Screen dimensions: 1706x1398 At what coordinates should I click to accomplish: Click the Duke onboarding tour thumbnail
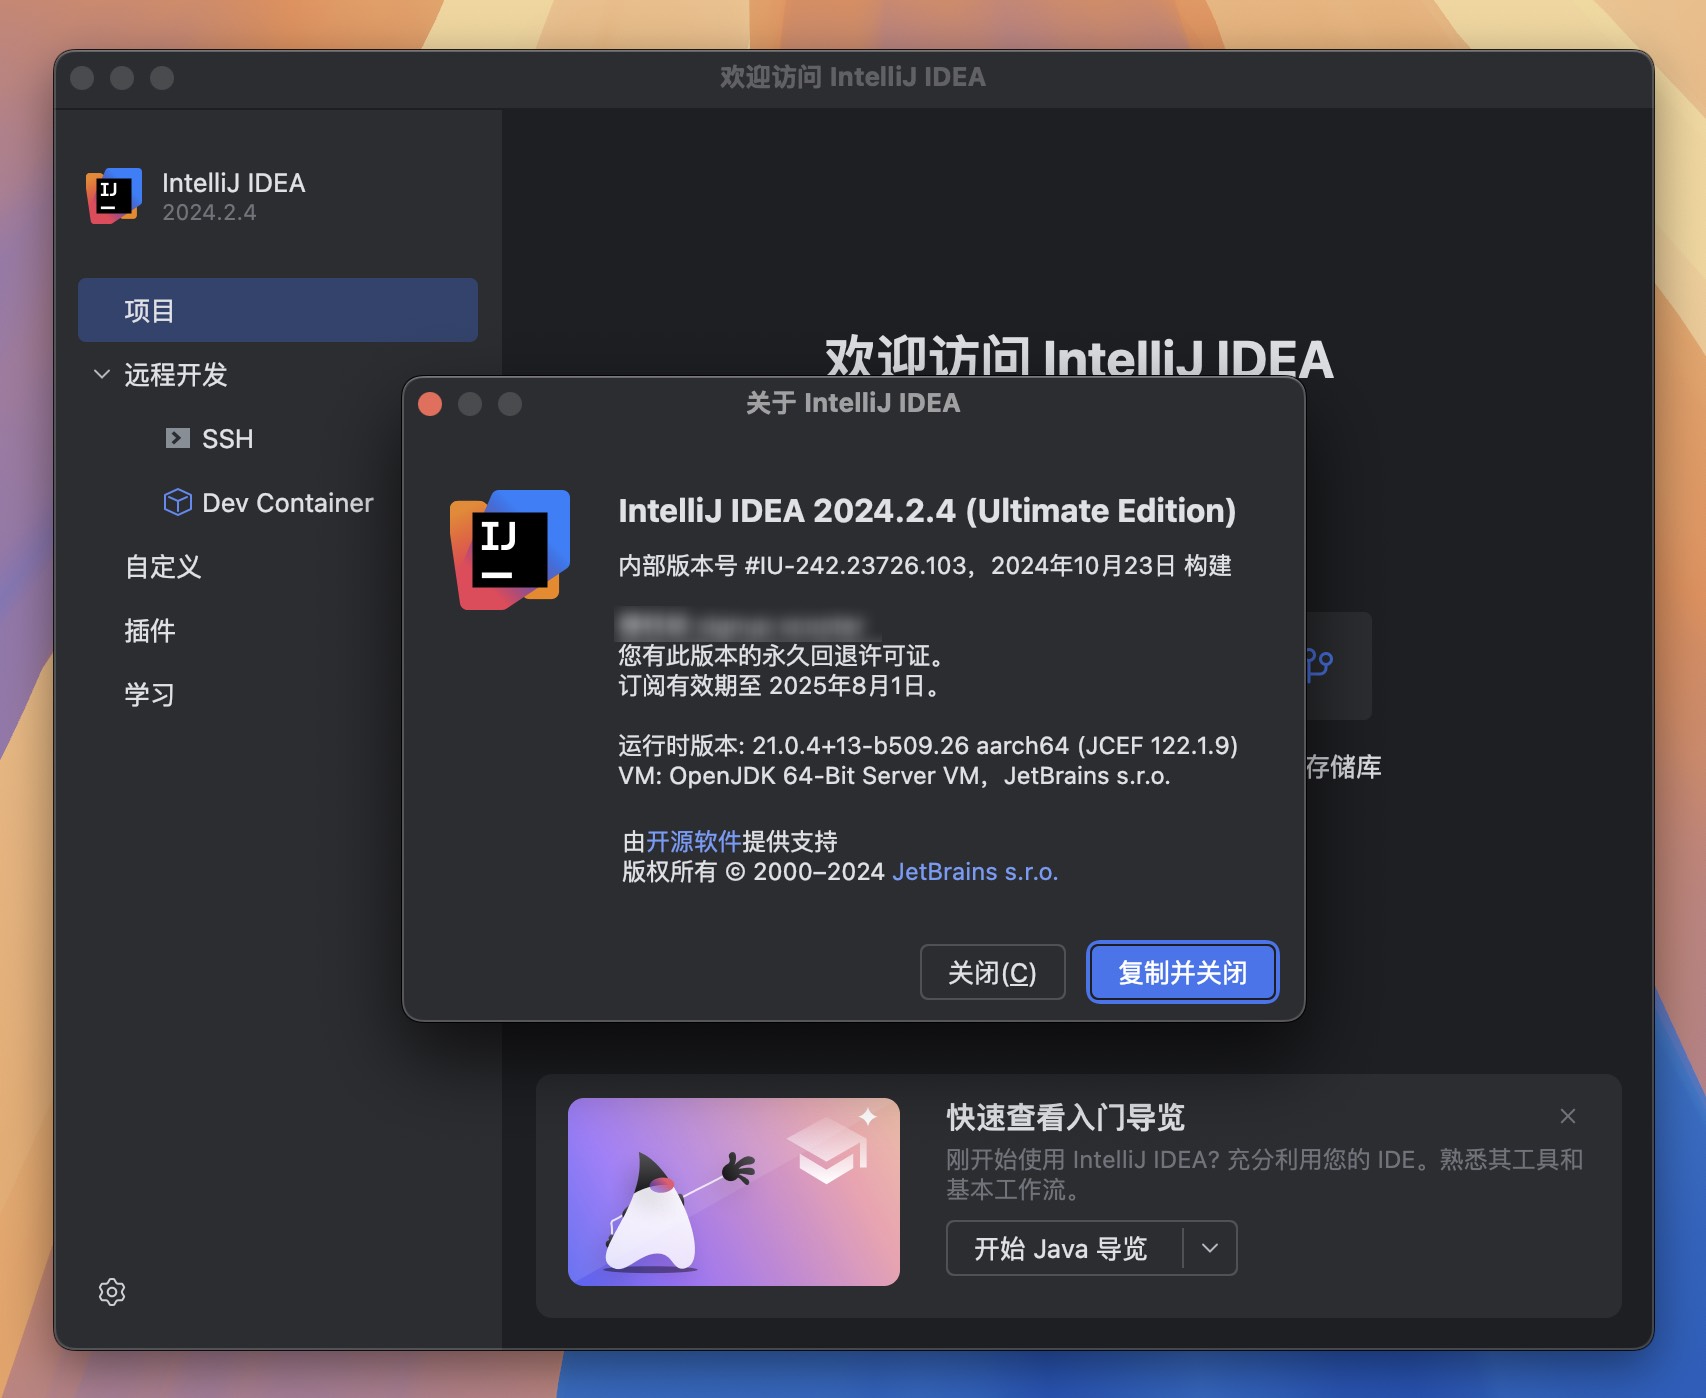pyautogui.click(x=734, y=1192)
